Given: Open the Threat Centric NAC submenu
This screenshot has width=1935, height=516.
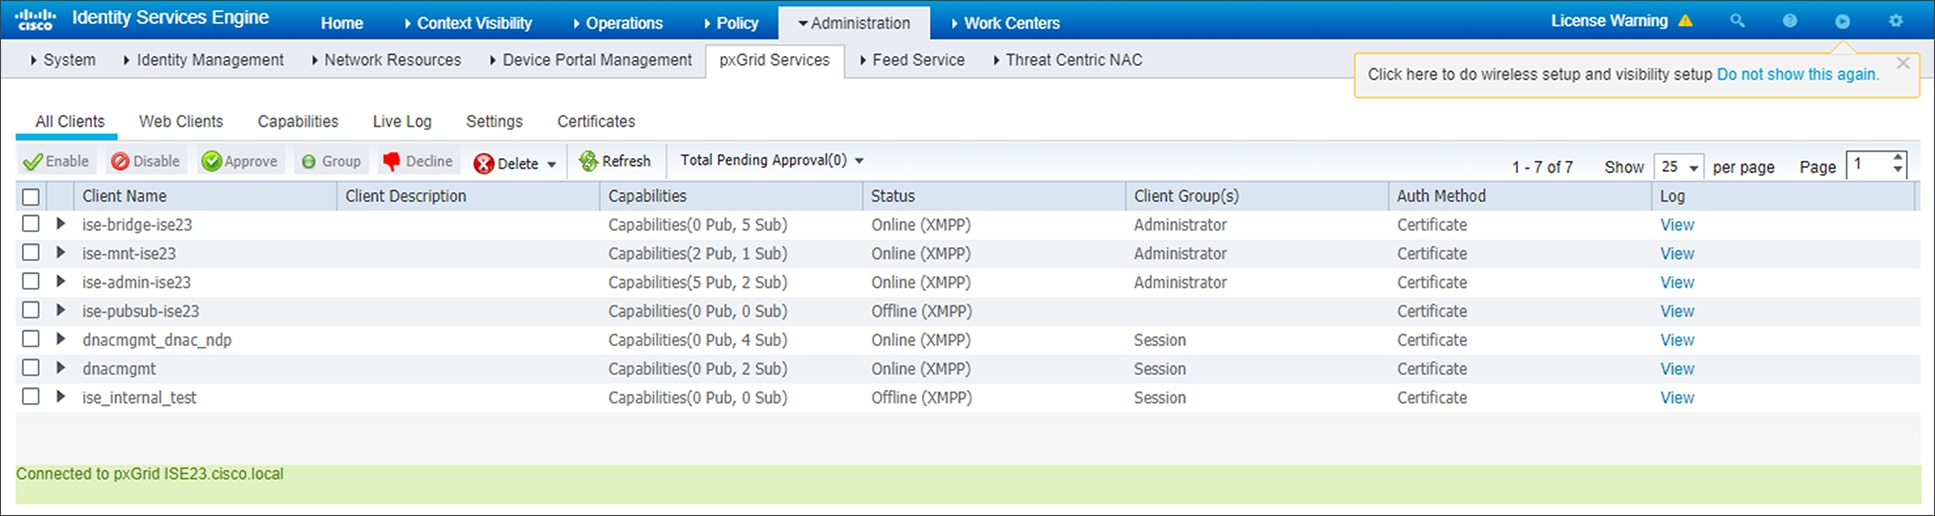Looking at the screenshot, I should point(1068,60).
